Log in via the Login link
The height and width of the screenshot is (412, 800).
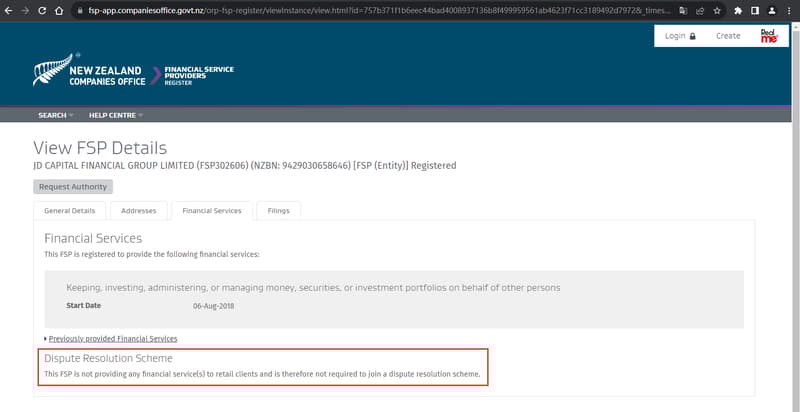click(x=680, y=36)
